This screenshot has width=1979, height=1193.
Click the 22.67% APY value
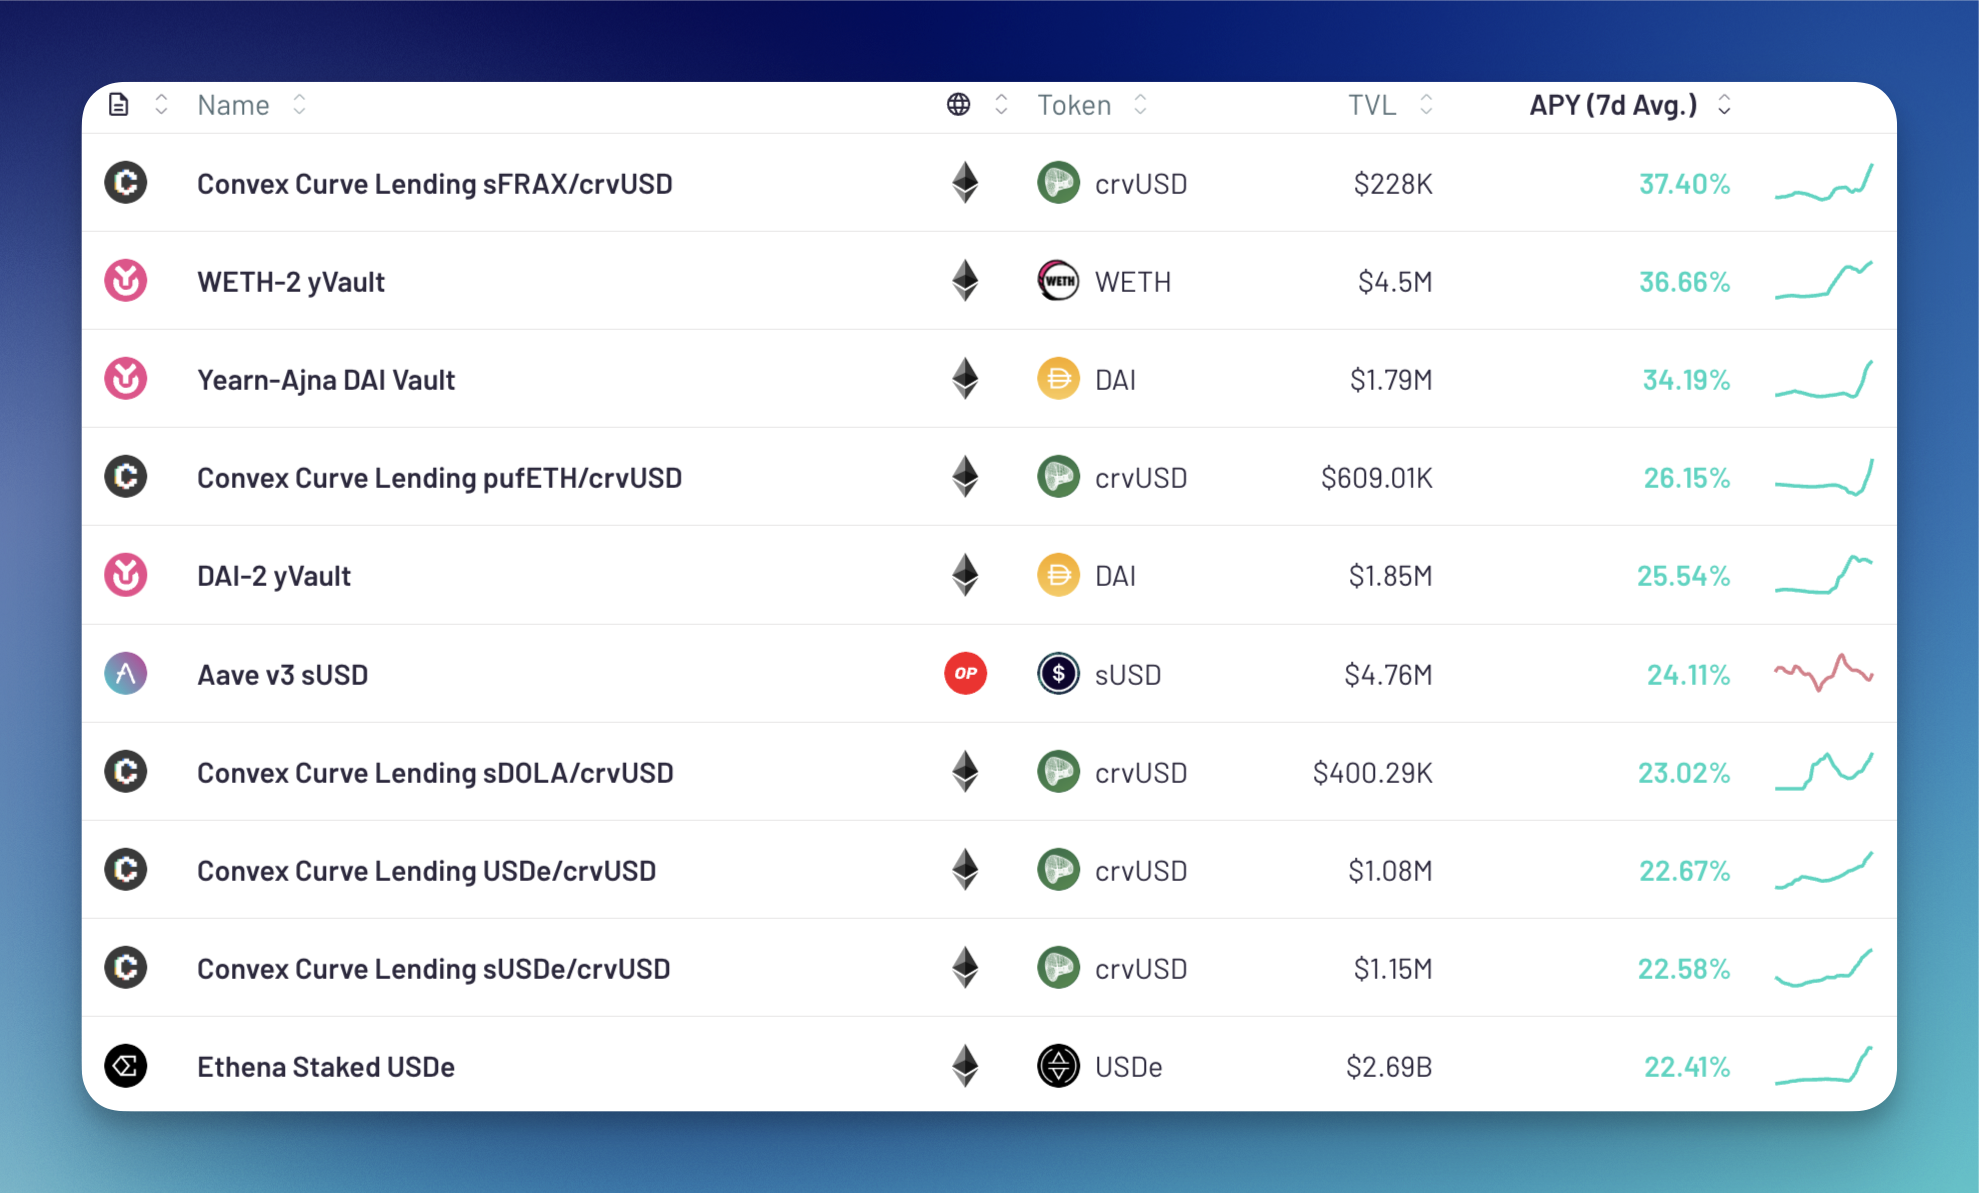(1684, 871)
